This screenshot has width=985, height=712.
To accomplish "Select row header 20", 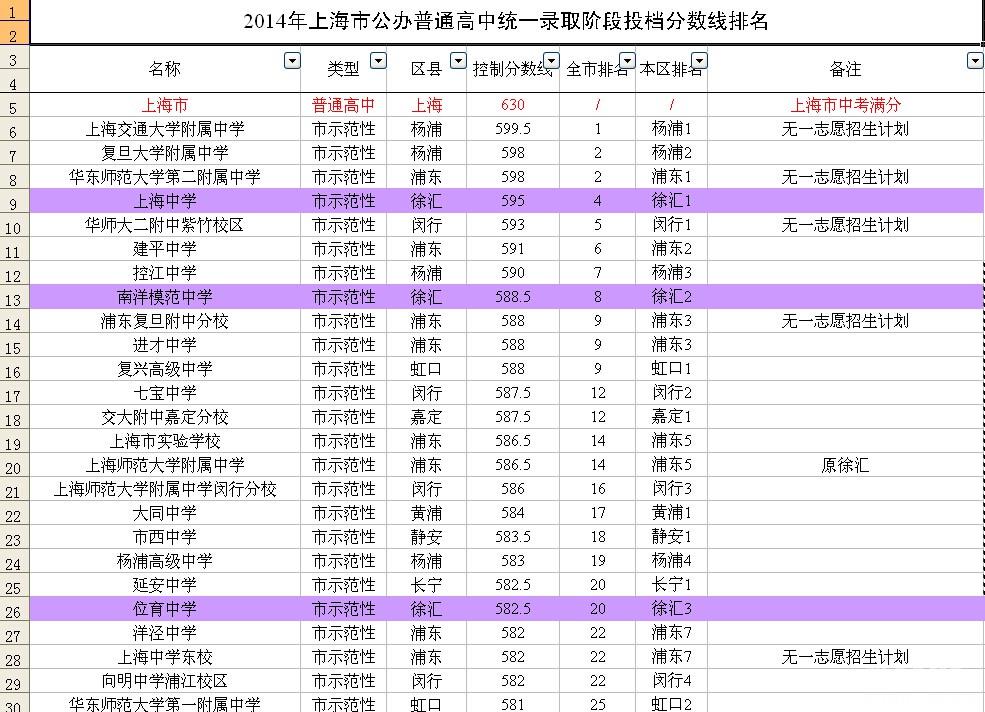I will click(14, 465).
